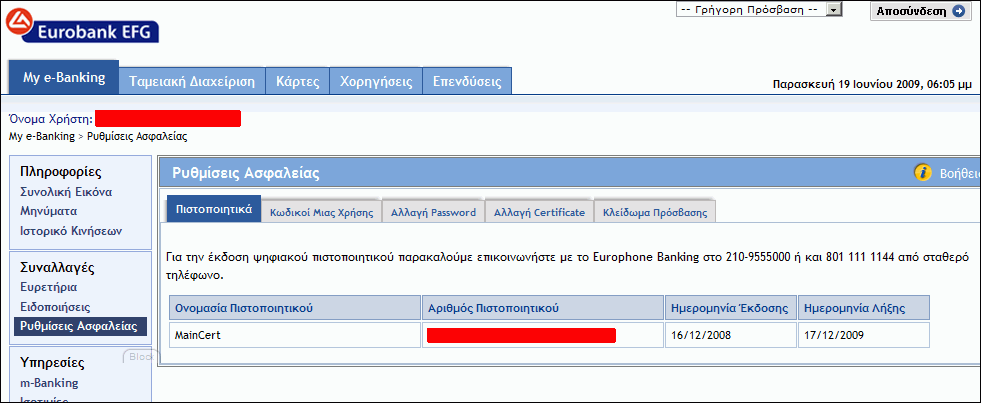Select Κωδικοί Μιας Χρήσης sub-tab
This screenshot has height=403, width=981.
322,212
